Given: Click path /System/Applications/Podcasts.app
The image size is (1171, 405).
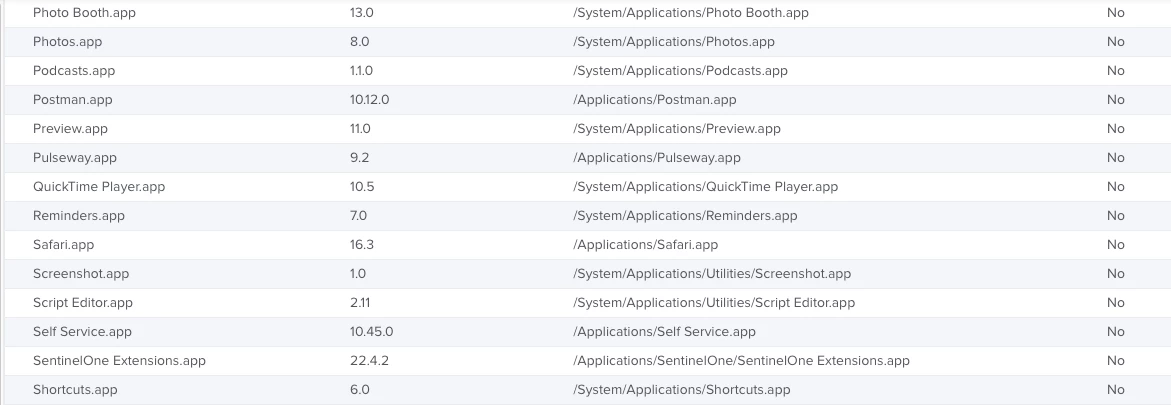Looking at the screenshot, I should coord(680,71).
